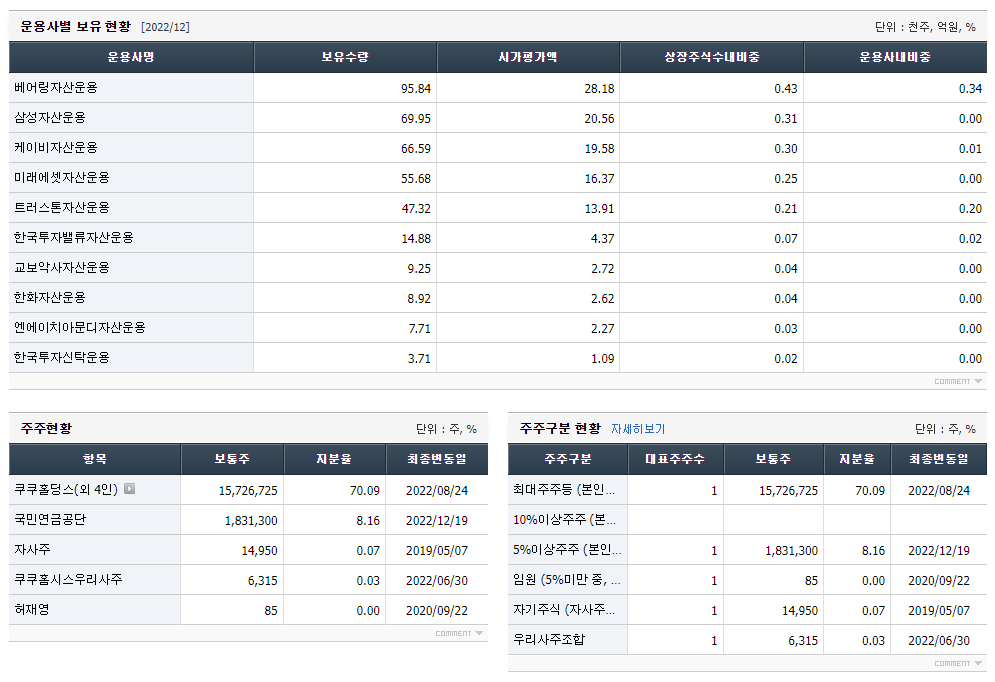Viewport: 995px width, 682px height.
Task: Click the 7.71 holding quantity value
Action: point(419,329)
